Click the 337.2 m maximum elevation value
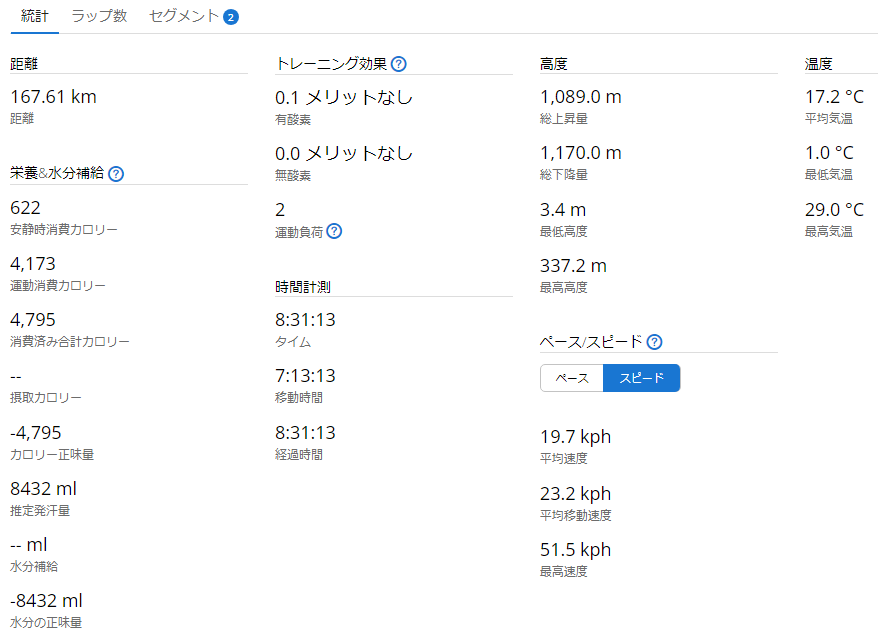Image resolution: width=878 pixels, height=643 pixels. 573,266
